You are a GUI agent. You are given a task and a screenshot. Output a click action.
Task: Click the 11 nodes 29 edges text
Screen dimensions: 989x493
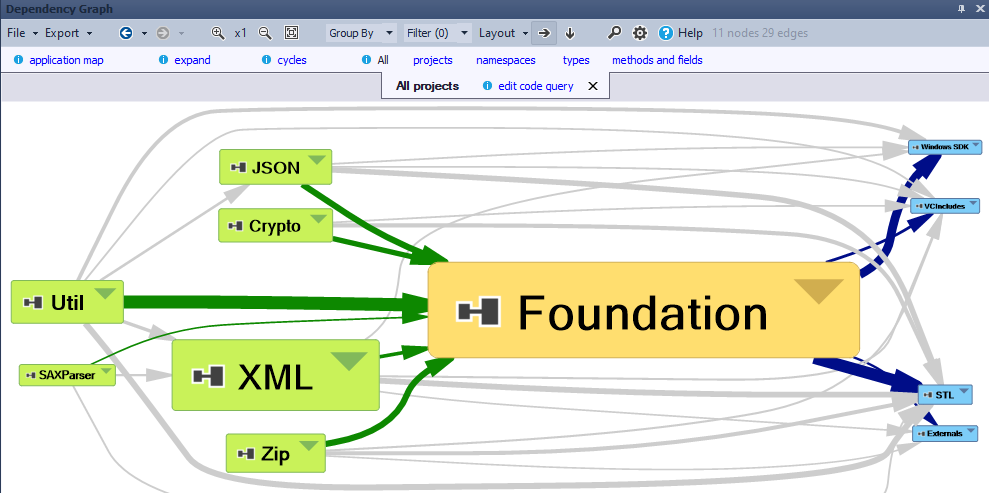point(760,33)
